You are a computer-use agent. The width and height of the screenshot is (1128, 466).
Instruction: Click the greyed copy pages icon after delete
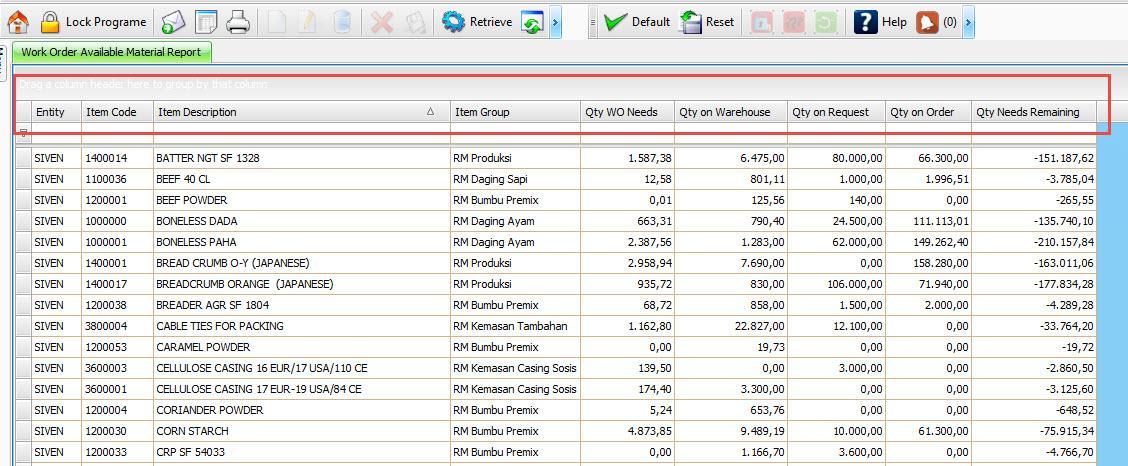click(x=416, y=22)
